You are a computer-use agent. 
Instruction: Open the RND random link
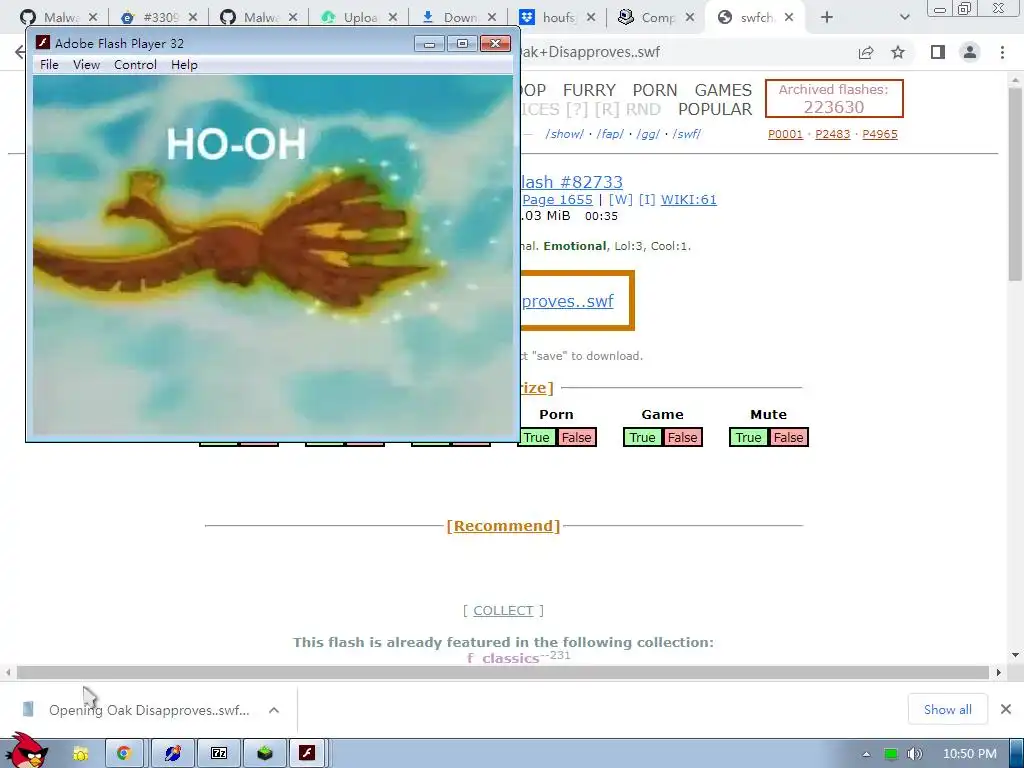[643, 109]
